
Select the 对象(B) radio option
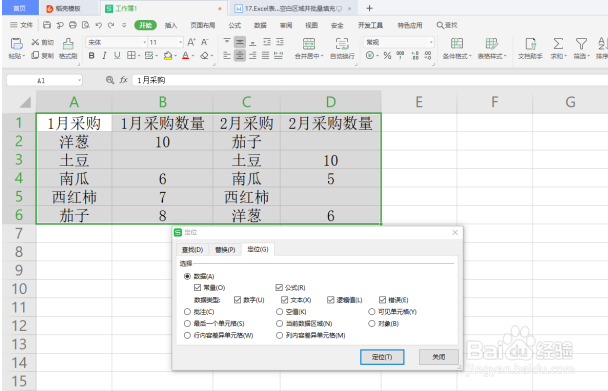click(371, 324)
